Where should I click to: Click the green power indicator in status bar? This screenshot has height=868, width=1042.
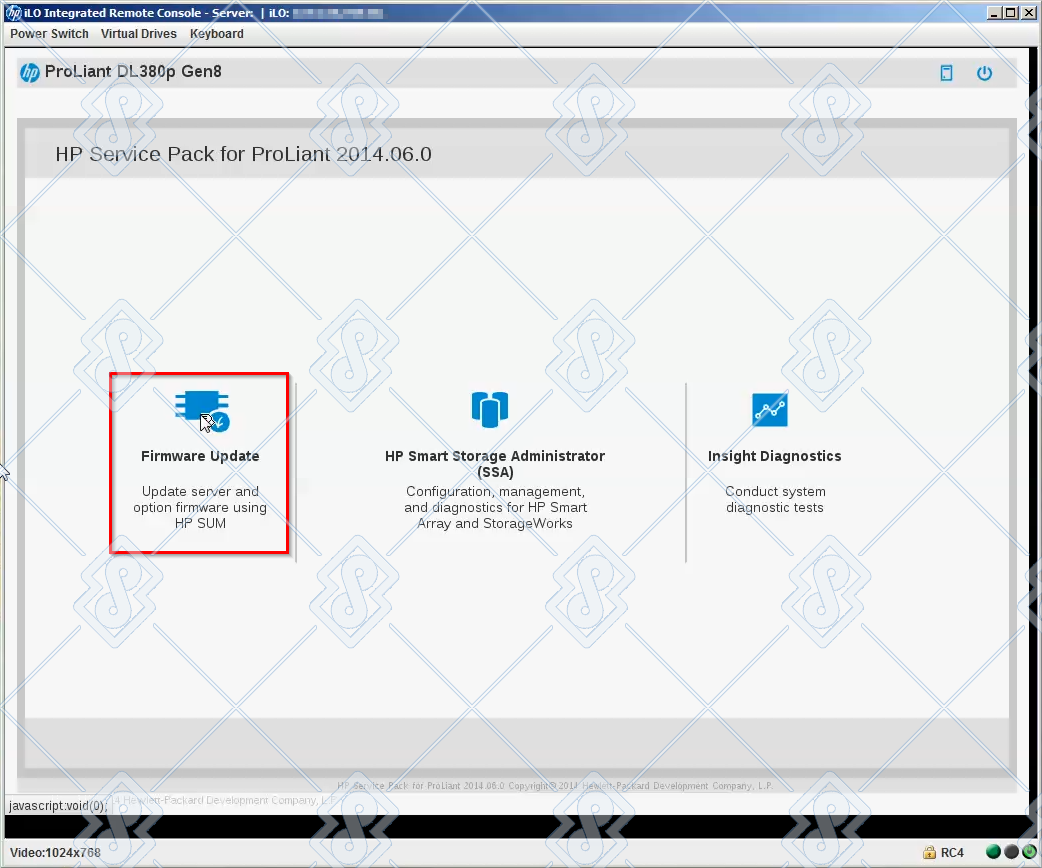(x=1029, y=852)
